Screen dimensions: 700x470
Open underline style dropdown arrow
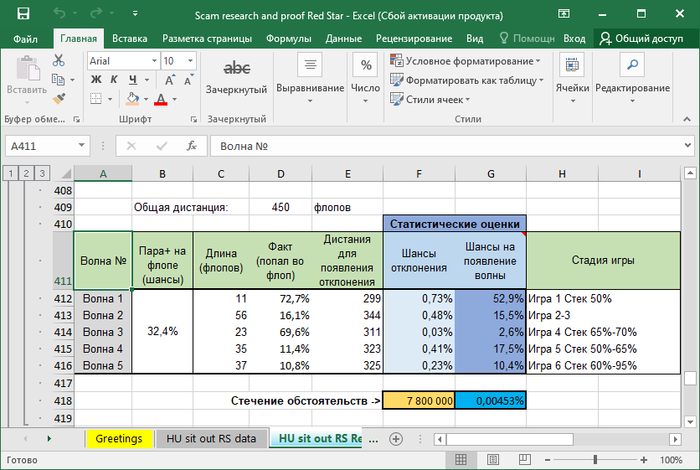pos(146,80)
